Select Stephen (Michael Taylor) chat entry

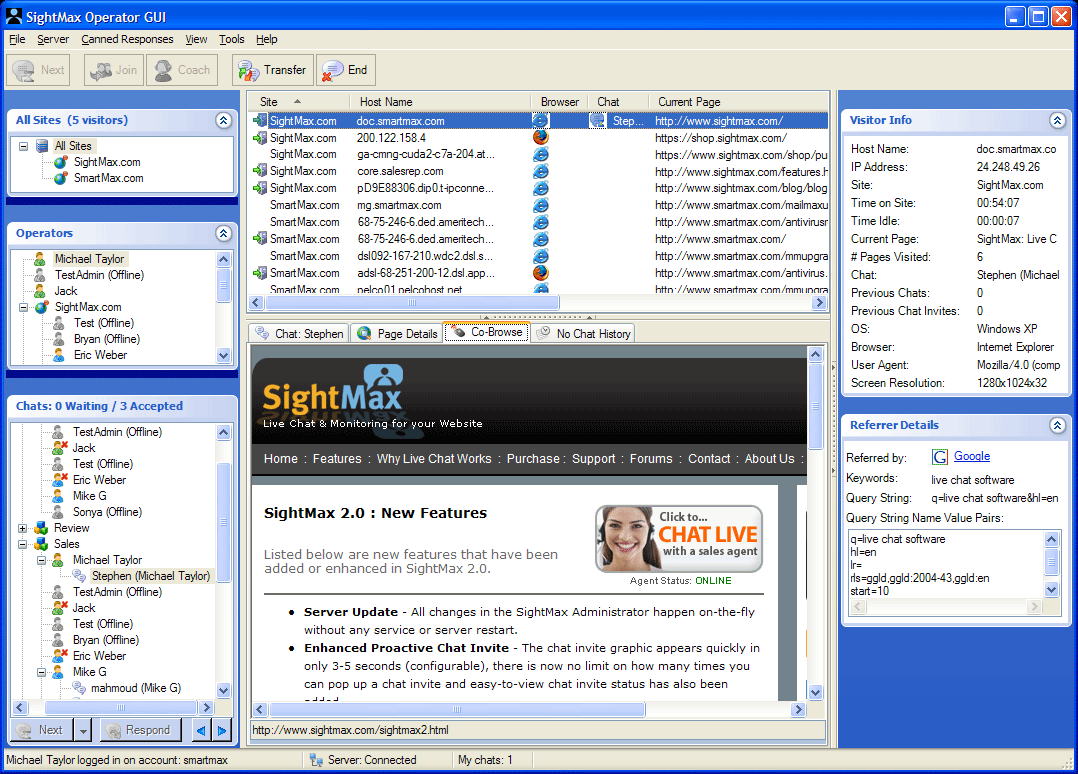click(151, 576)
